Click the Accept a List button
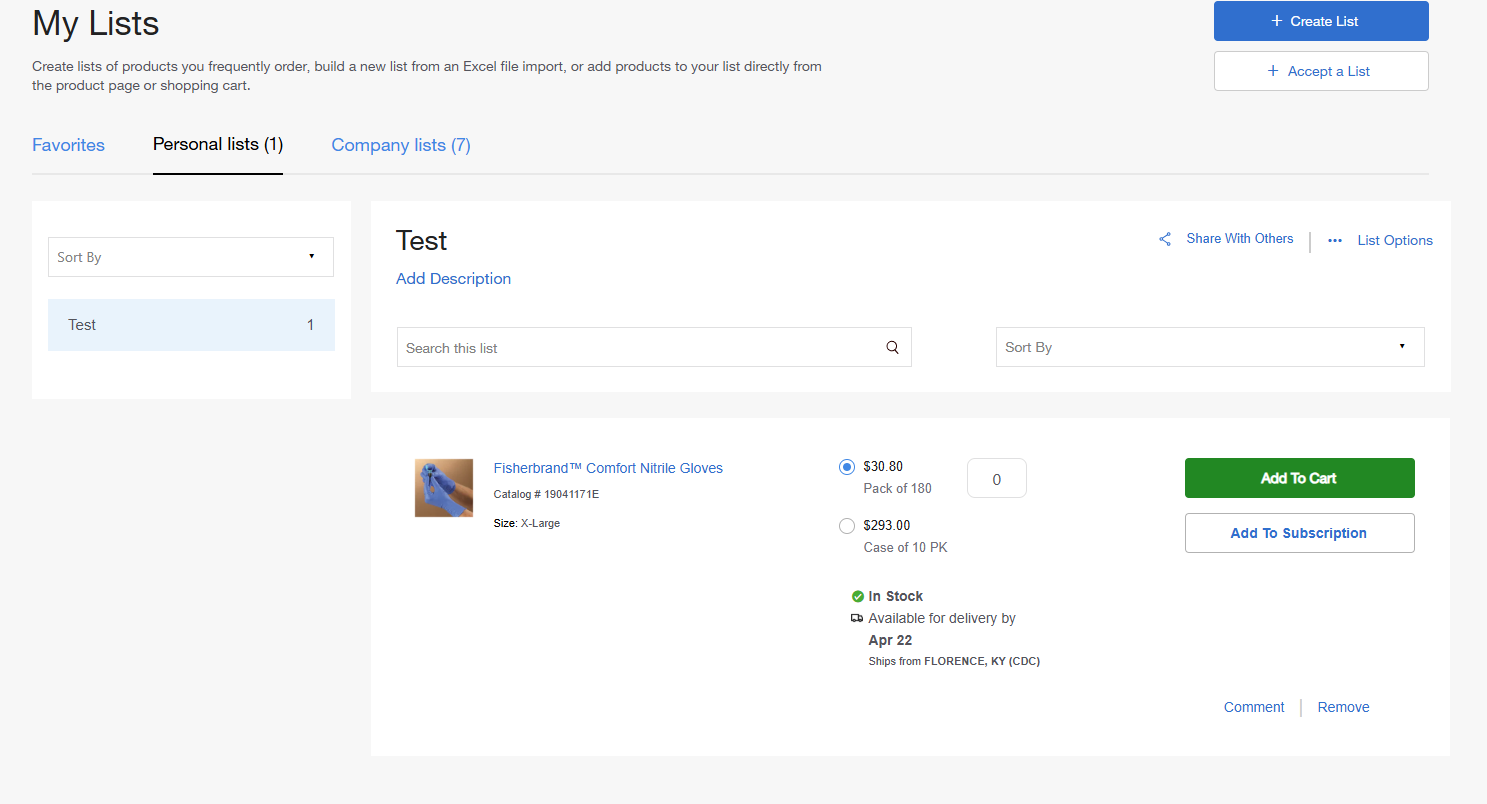This screenshot has height=804, width=1487. tap(1321, 71)
